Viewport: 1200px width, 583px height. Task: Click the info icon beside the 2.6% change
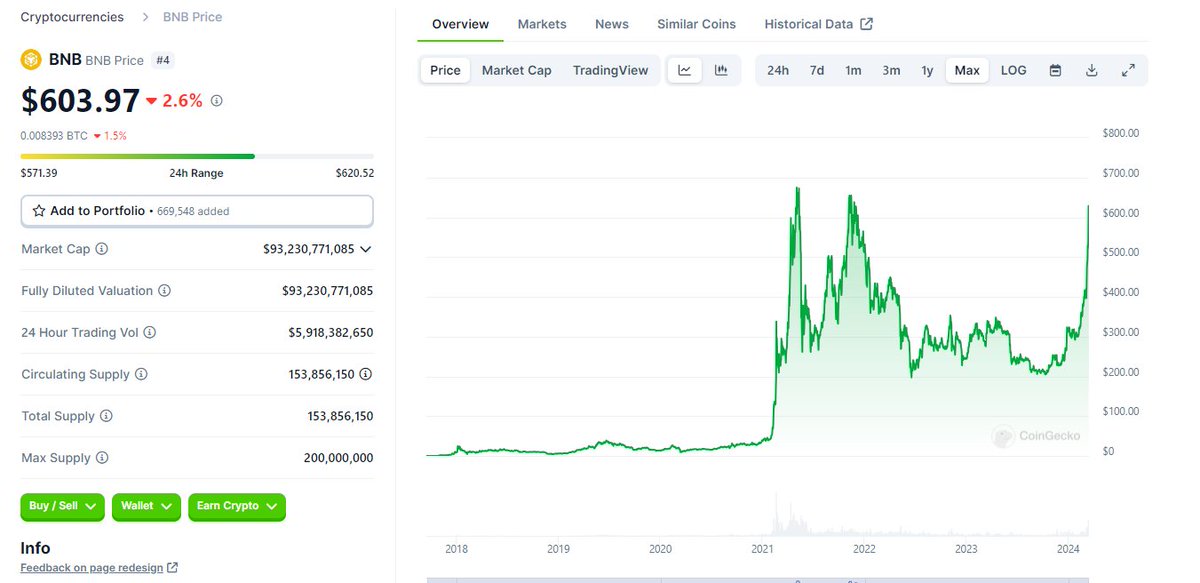[217, 101]
